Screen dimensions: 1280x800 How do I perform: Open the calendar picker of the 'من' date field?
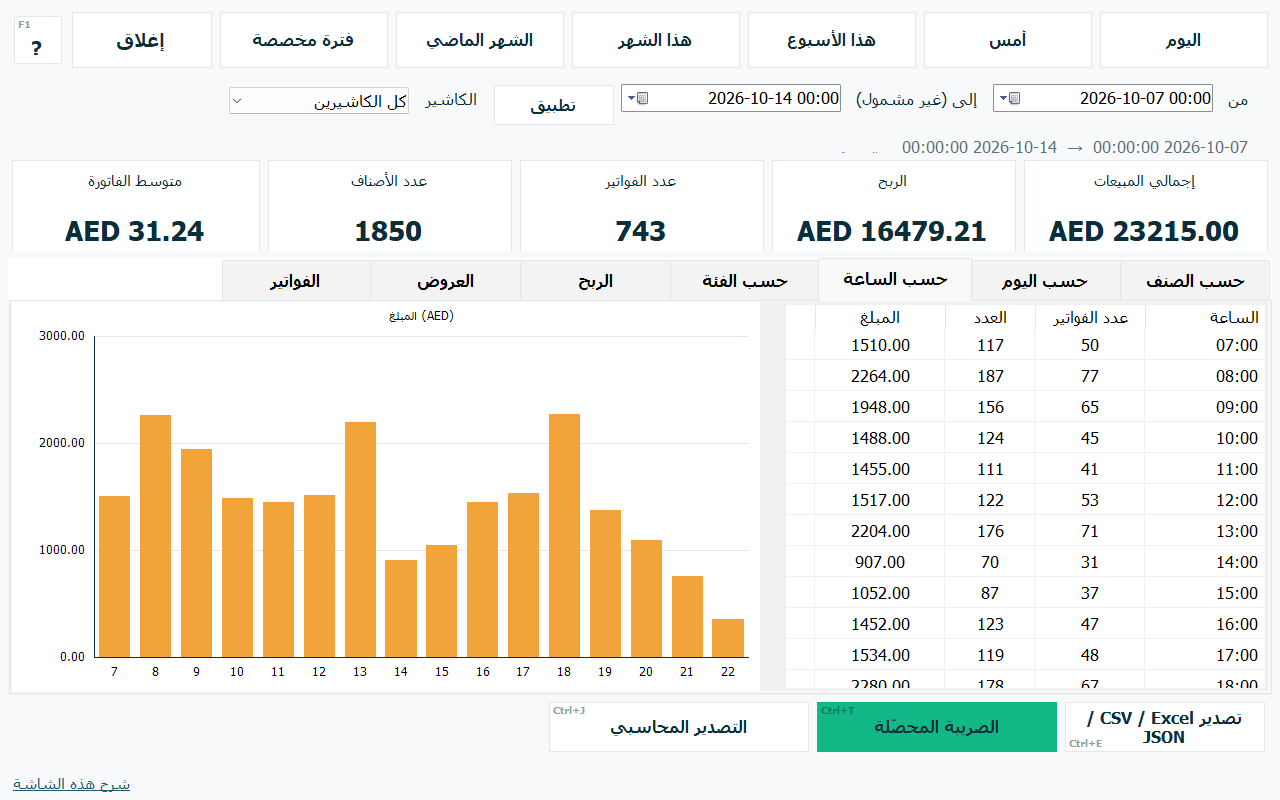click(1010, 98)
